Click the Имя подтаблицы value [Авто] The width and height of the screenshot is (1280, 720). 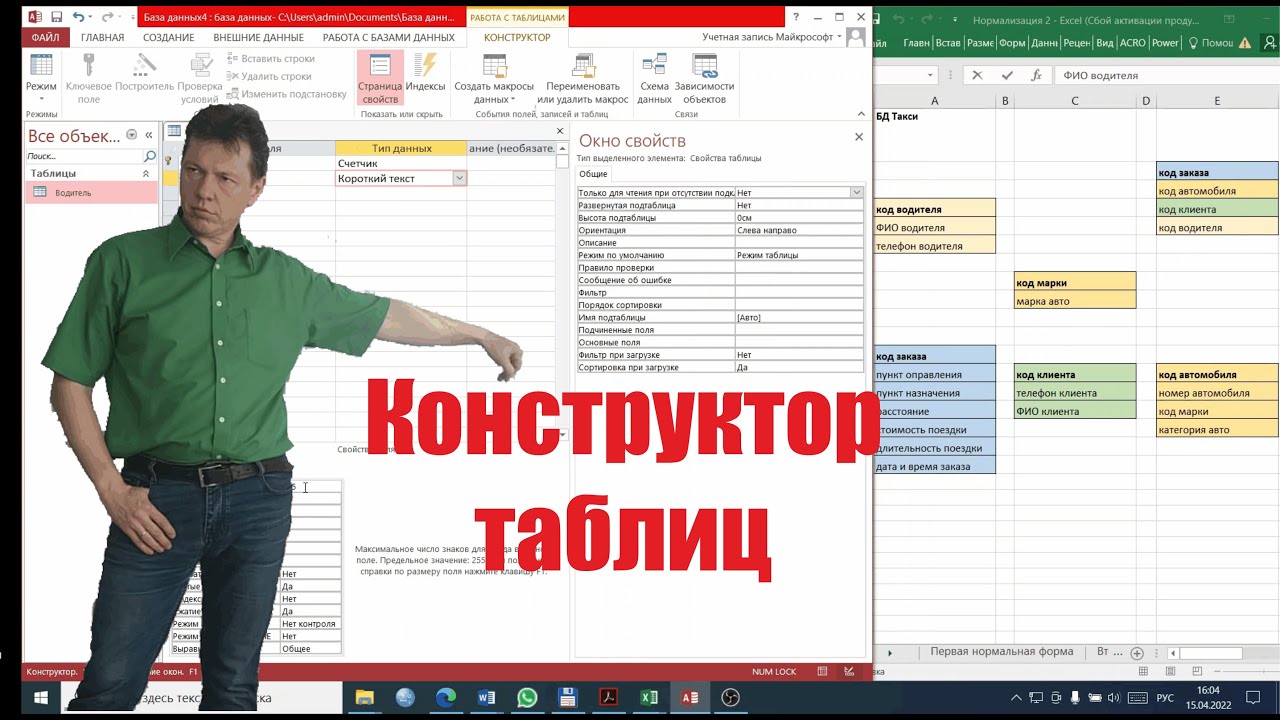tap(799, 317)
